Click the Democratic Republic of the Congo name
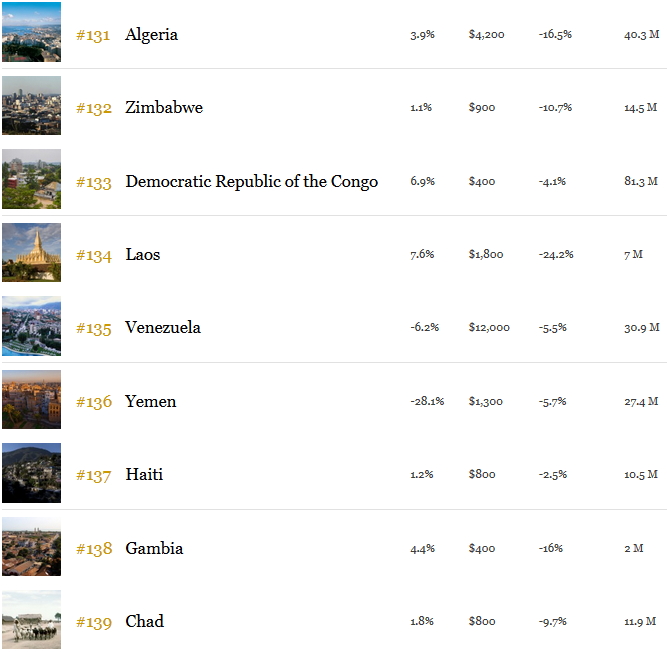This screenshot has height=652, width=667. coord(251,182)
